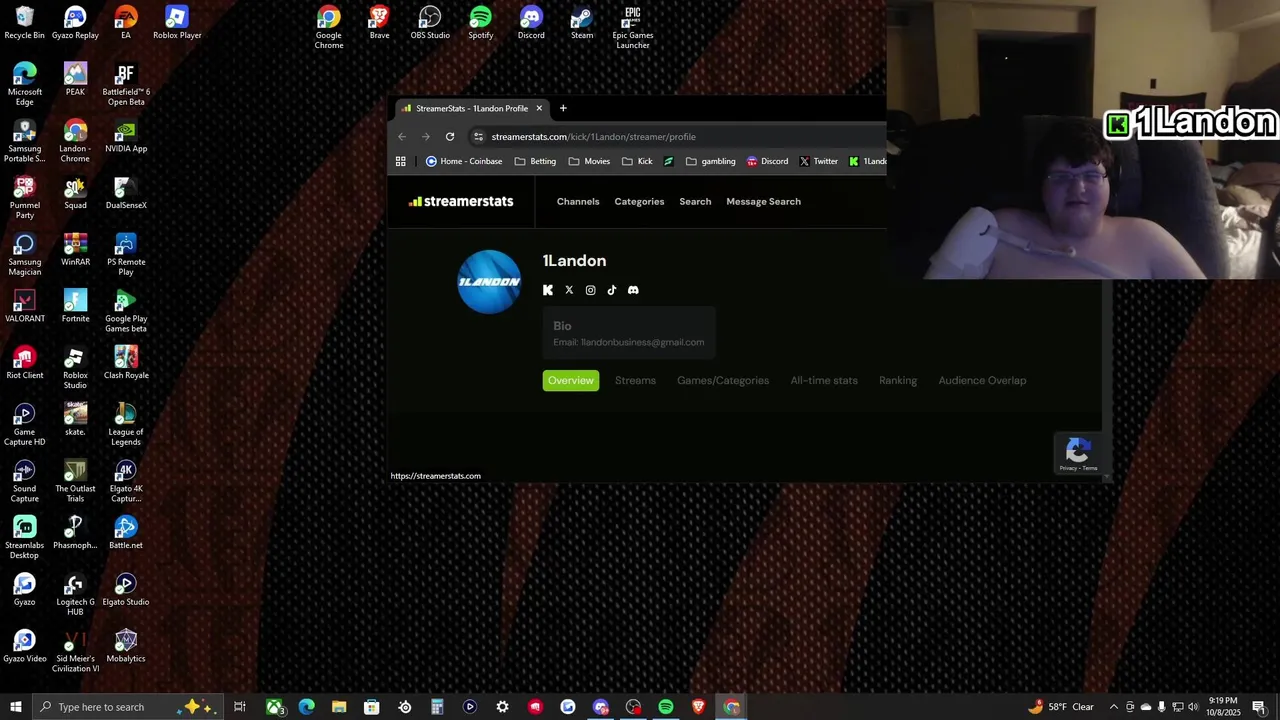Screen dimensions: 1280x720
Task: Open the Elgato Studio desktop icon
Action: [126, 590]
